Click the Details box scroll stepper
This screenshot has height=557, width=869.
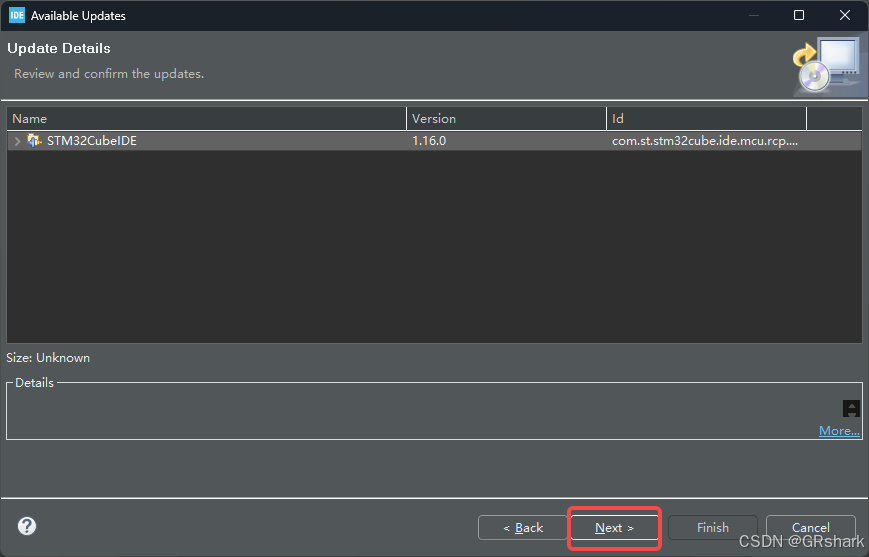851,408
